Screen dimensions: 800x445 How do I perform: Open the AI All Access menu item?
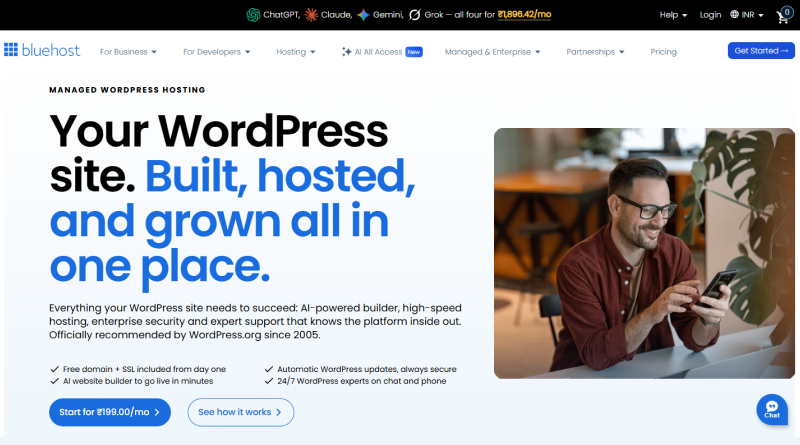[382, 52]
